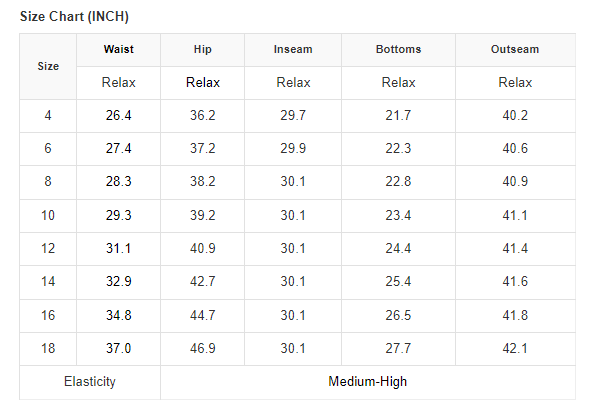
Task: Click hip value 46.9 for size 18
Action: point(202,349)
